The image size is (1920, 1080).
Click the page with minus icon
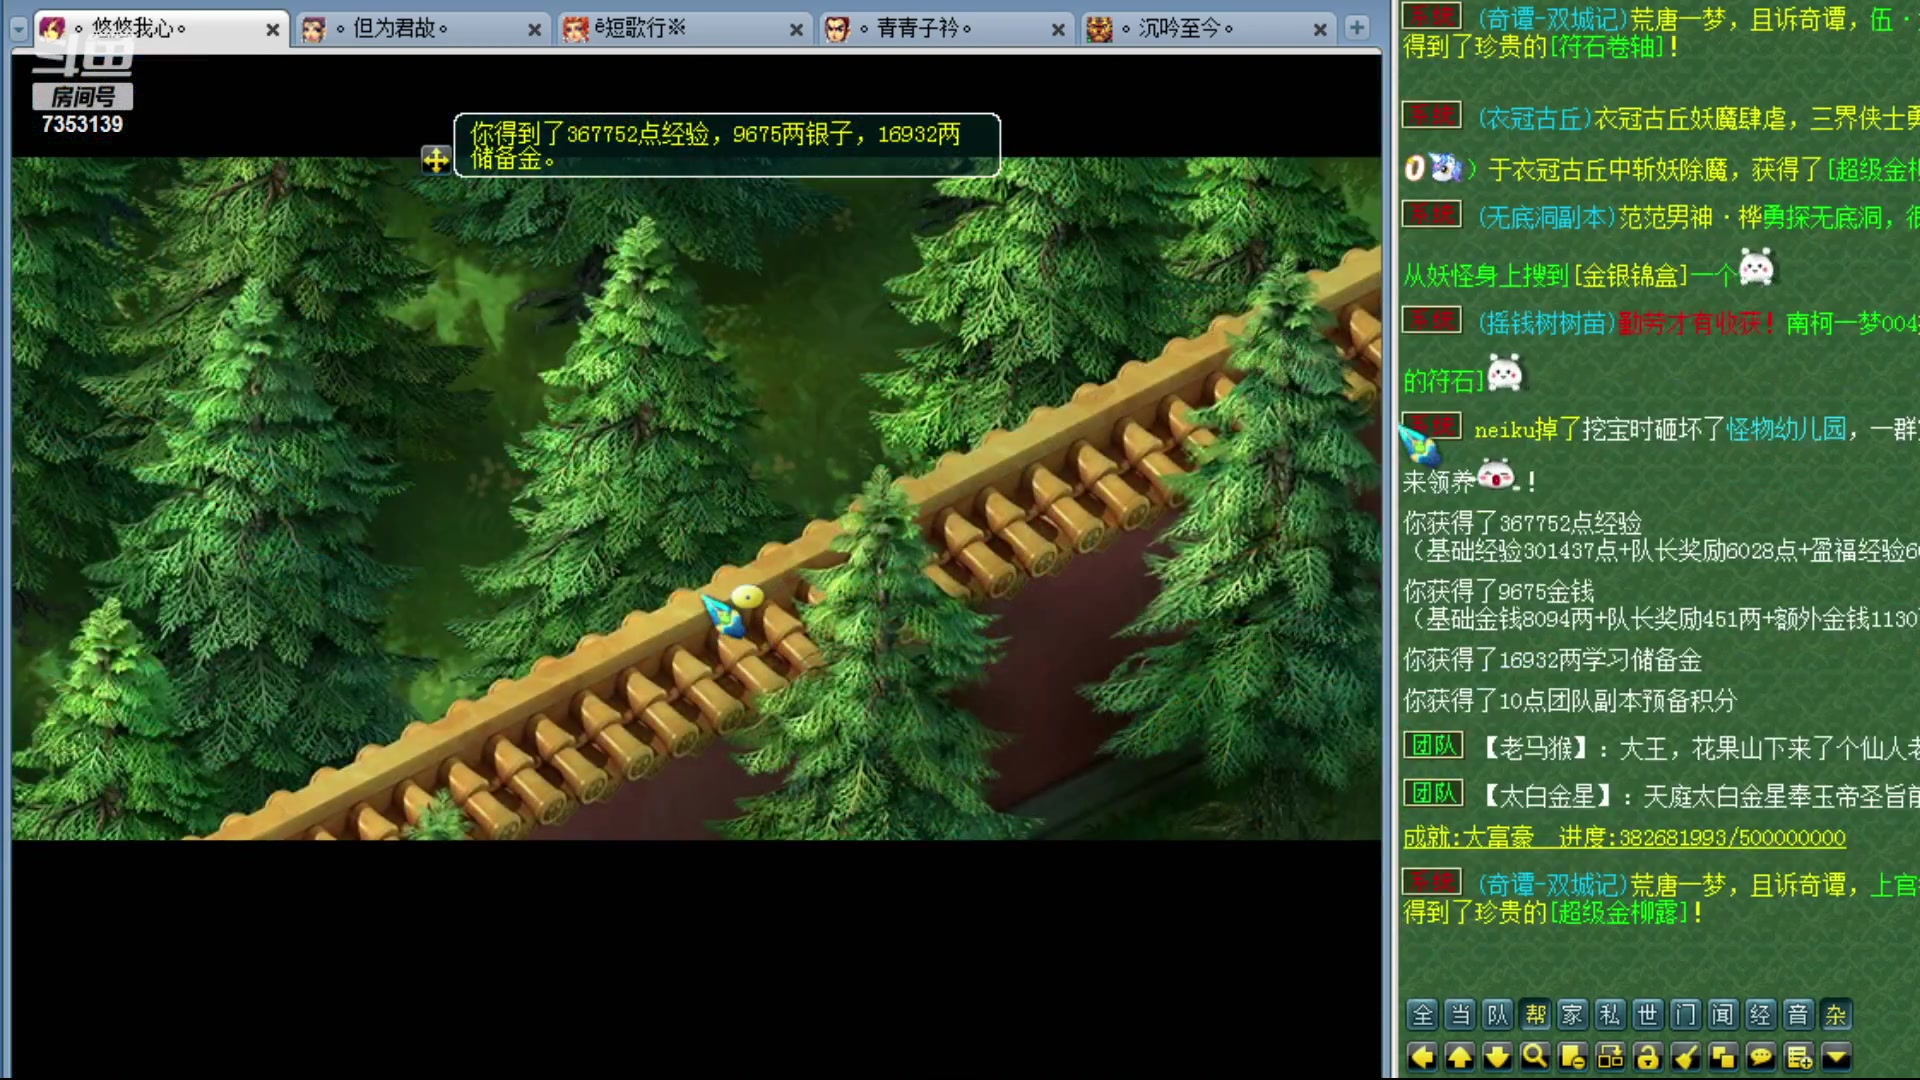[1573, 1057]
